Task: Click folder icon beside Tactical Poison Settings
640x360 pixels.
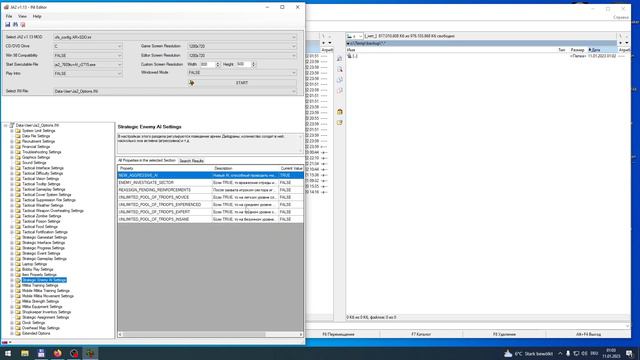Action: click(18, 221)
